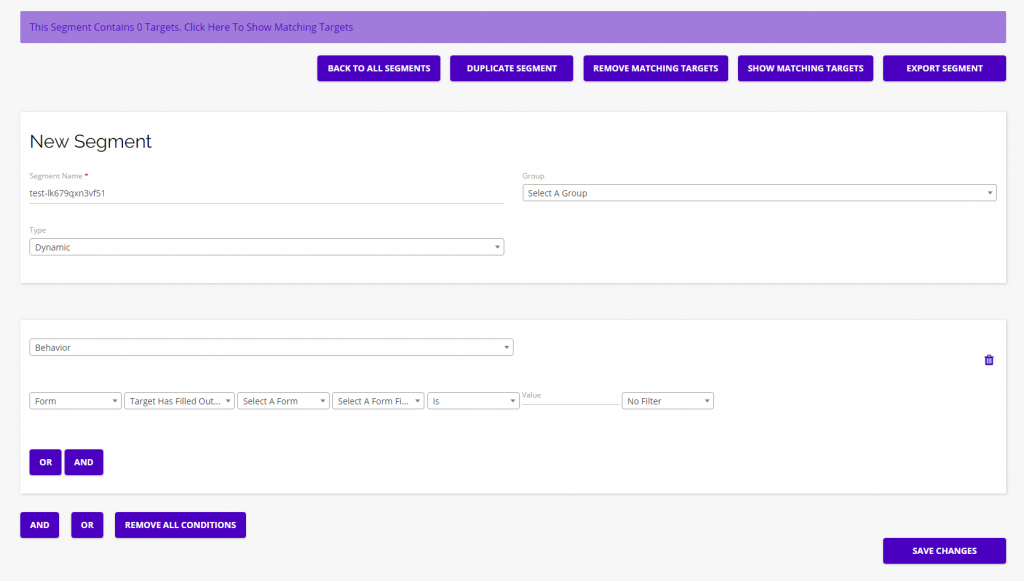Open the Is operator dropdown
This screenshot has height=581, width=1024.
pos(473,400)
